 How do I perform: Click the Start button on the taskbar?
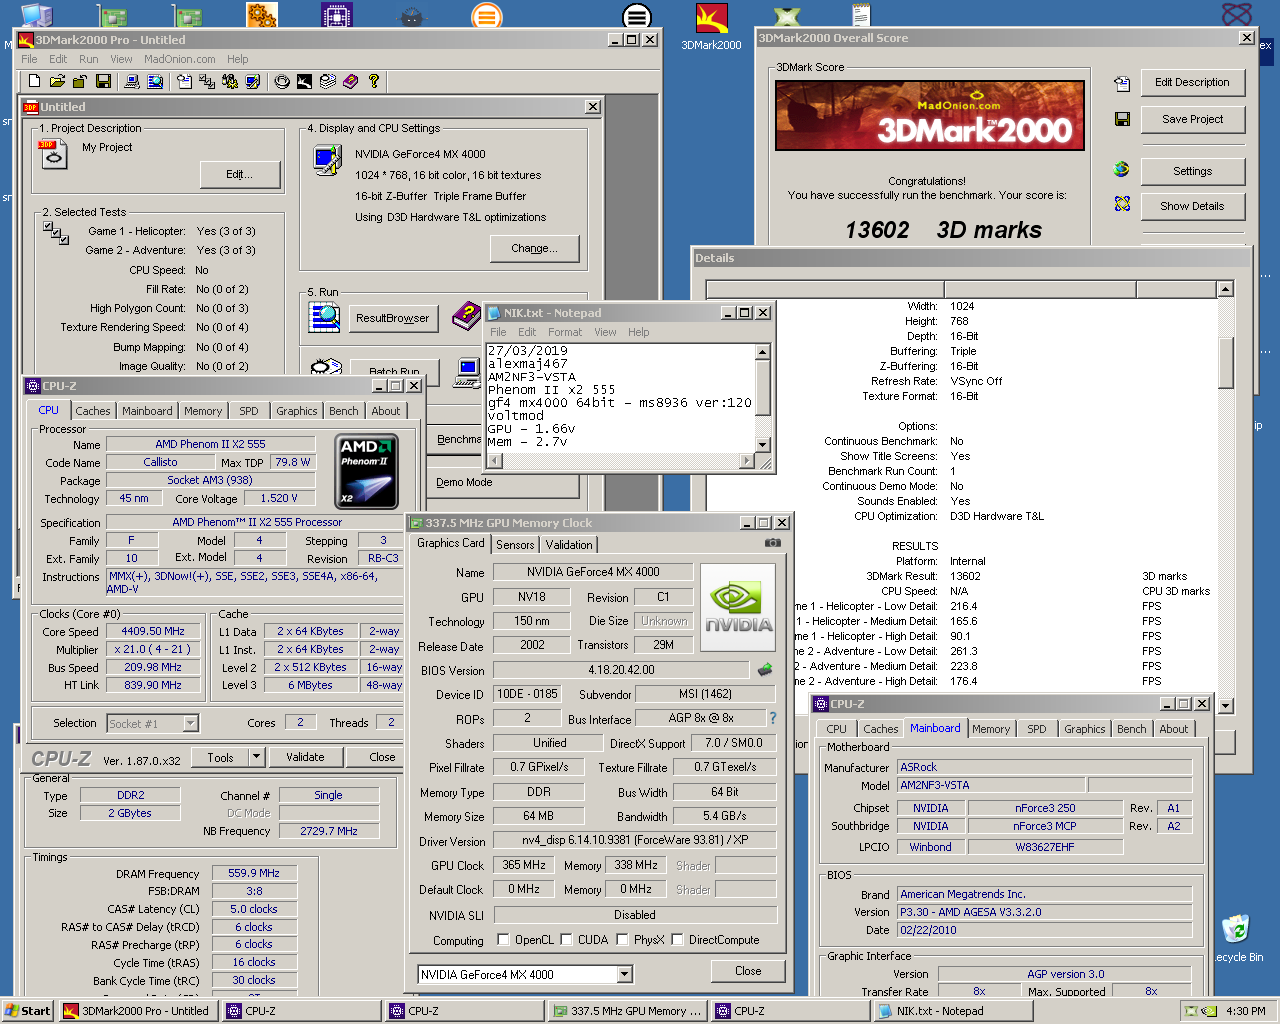pos(28,1011)
